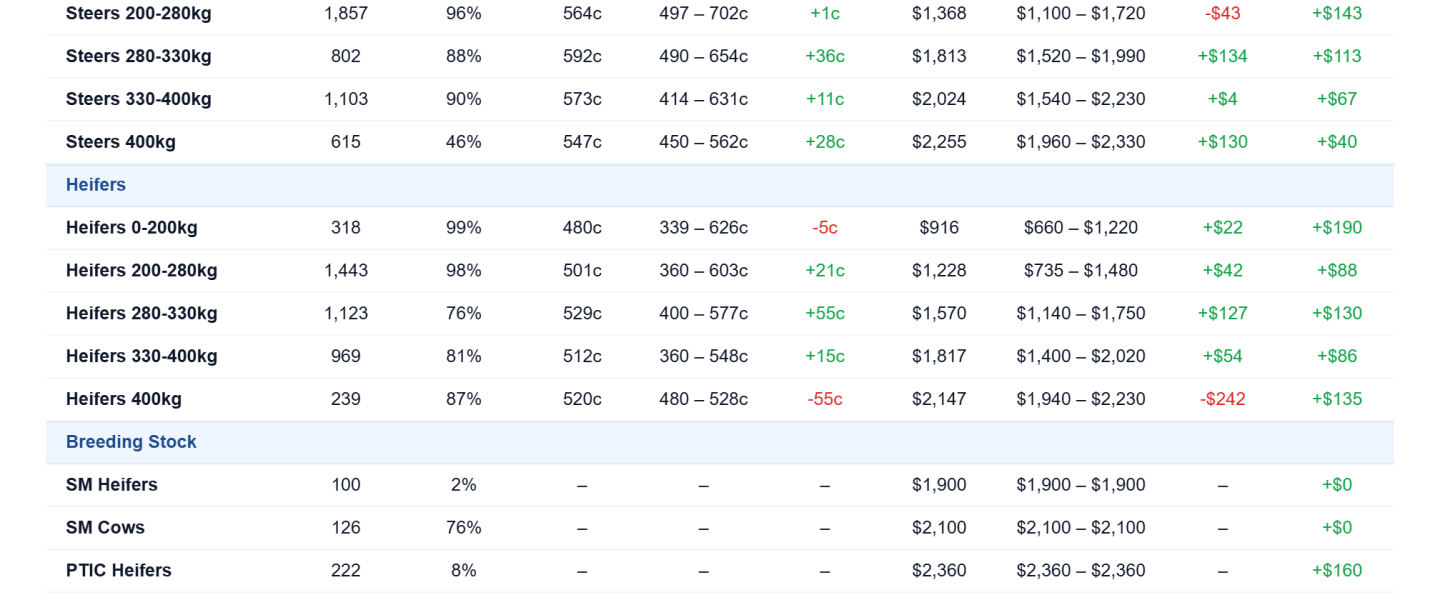Screen dimensions: 1440x600
Task: Click the 1,857 head count for Steers
Action: [x=346, y=14]
